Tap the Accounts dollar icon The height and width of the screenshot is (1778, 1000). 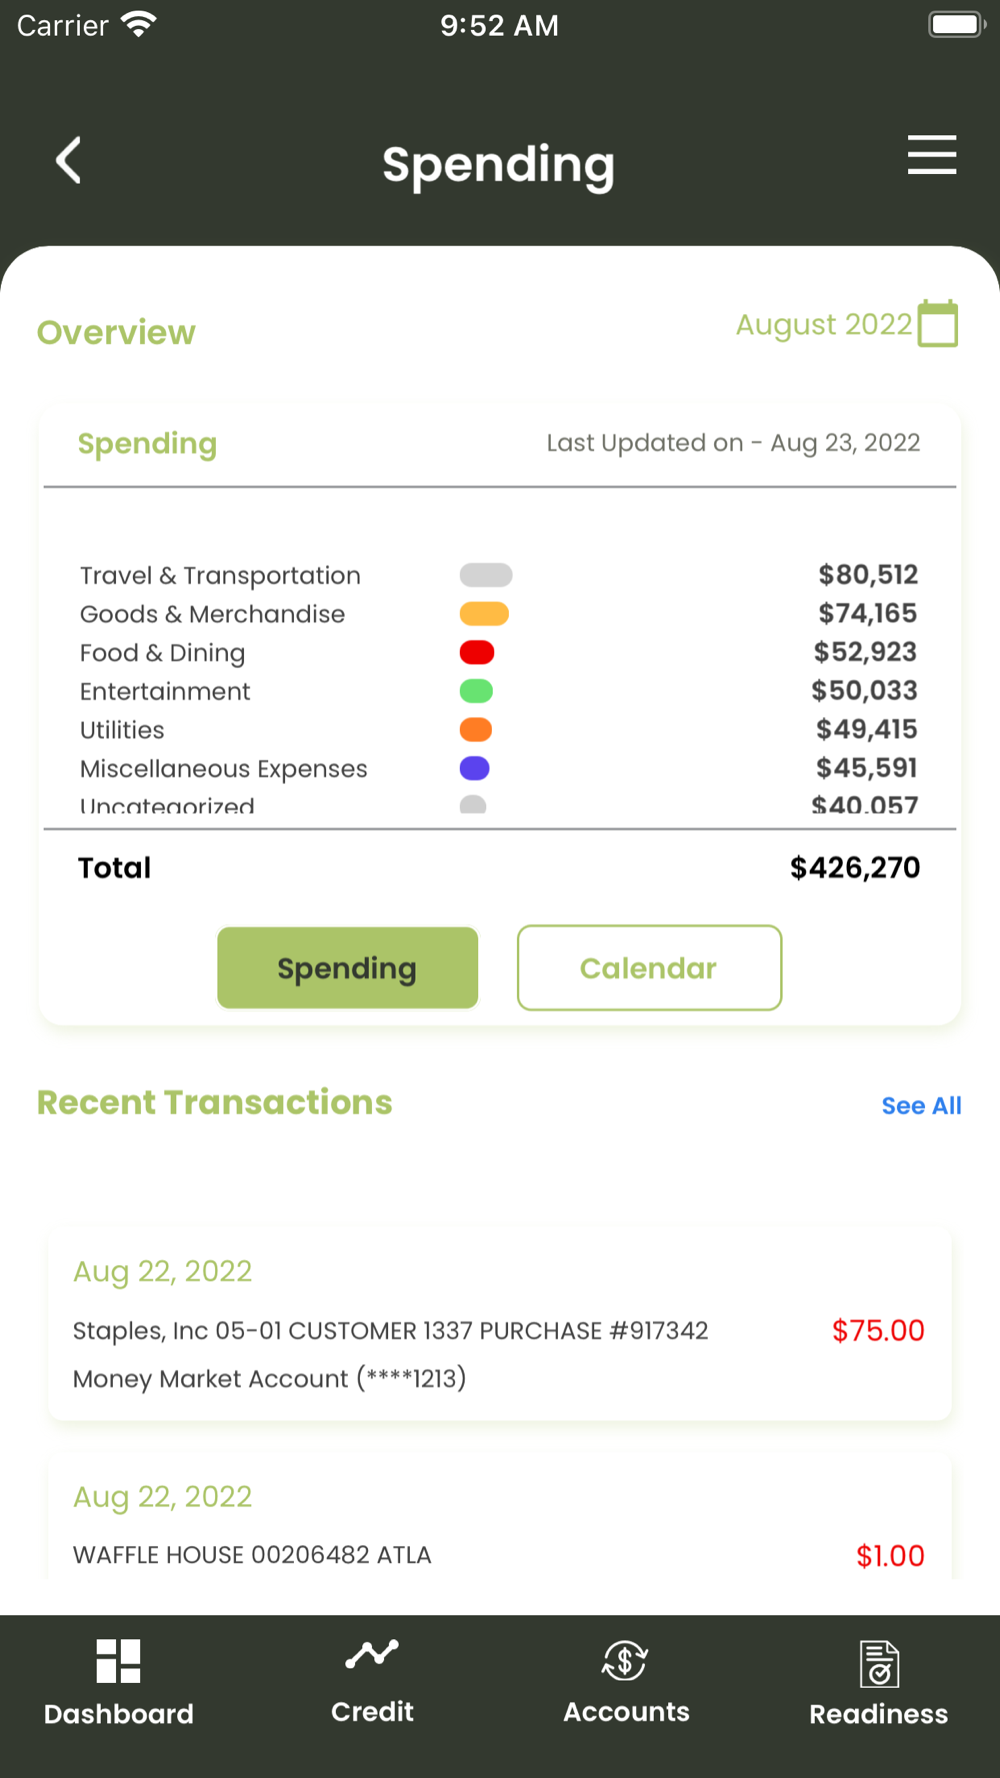pos(625,1661)
